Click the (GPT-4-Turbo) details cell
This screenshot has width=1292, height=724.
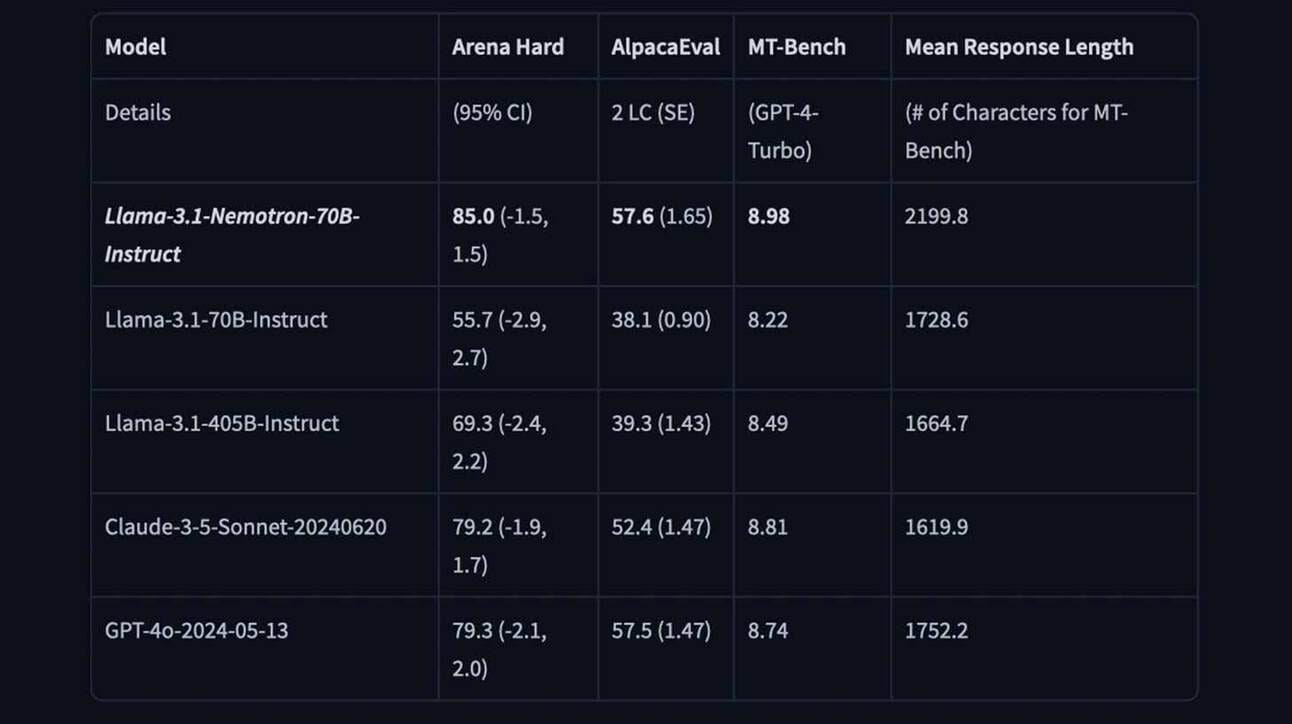pyautogui.click(x=784, y=131)
